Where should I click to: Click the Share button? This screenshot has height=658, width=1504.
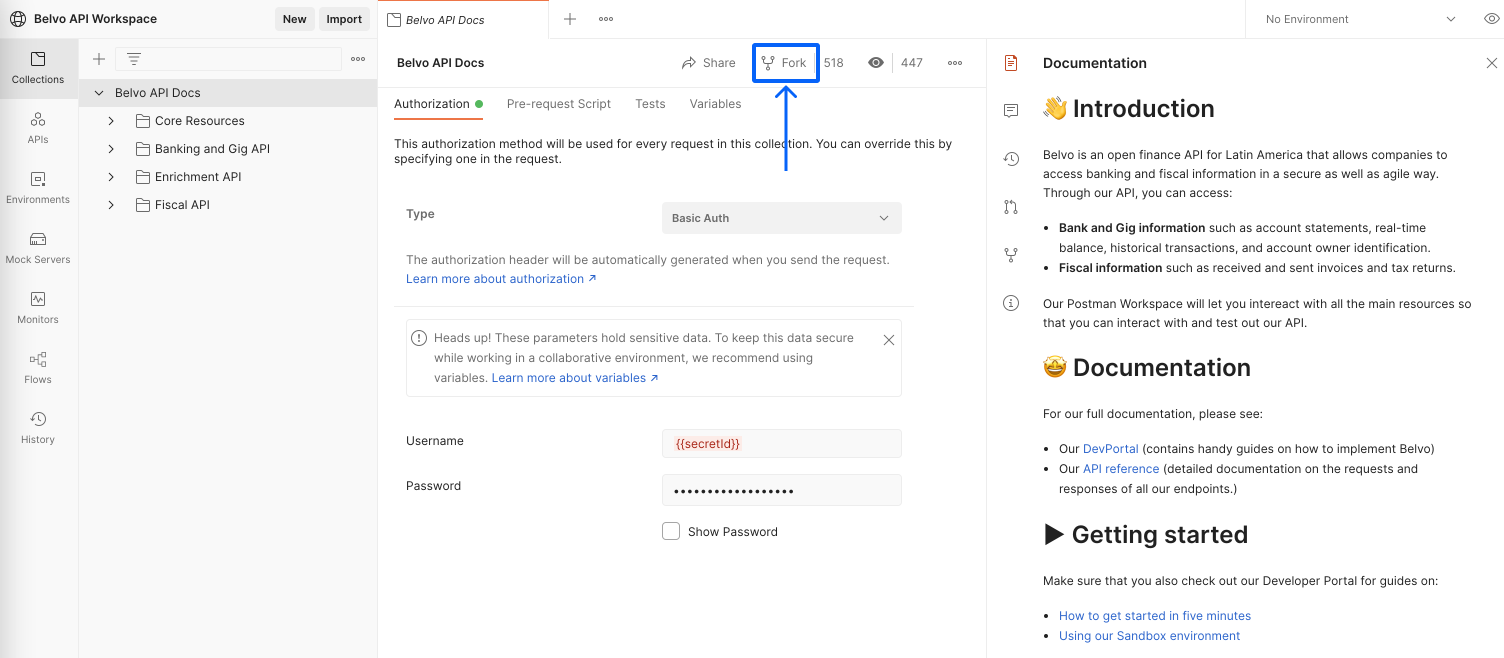point(708,63)
